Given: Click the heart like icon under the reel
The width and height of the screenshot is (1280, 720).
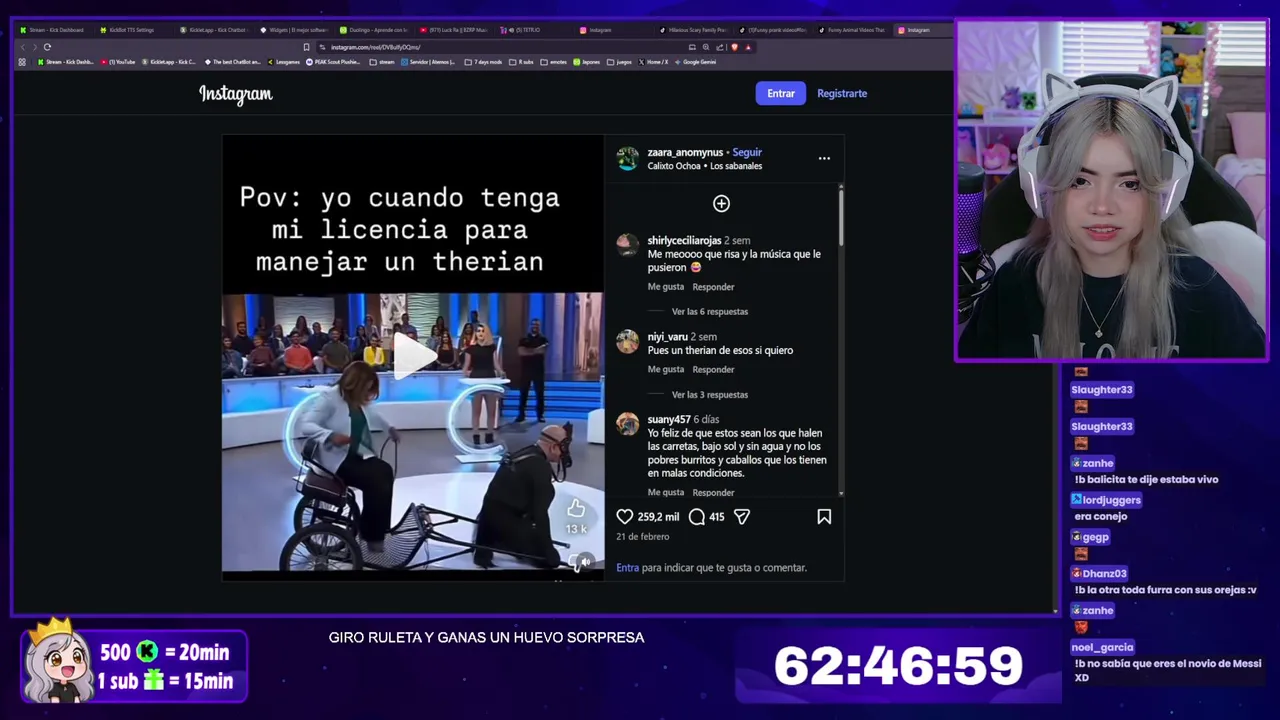Looking at the screenshot, I should 624,517.
